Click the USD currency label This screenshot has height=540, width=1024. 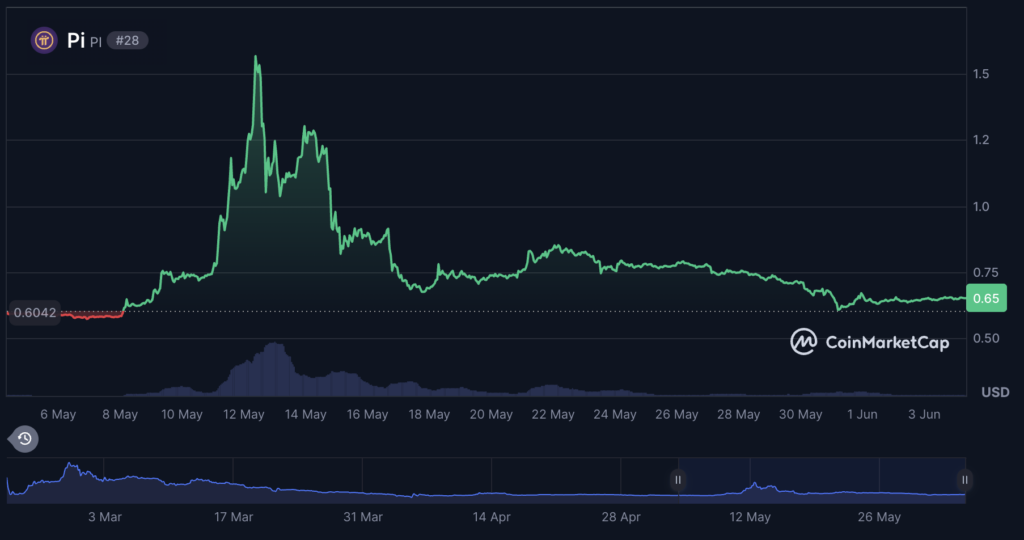pos(995,392)
